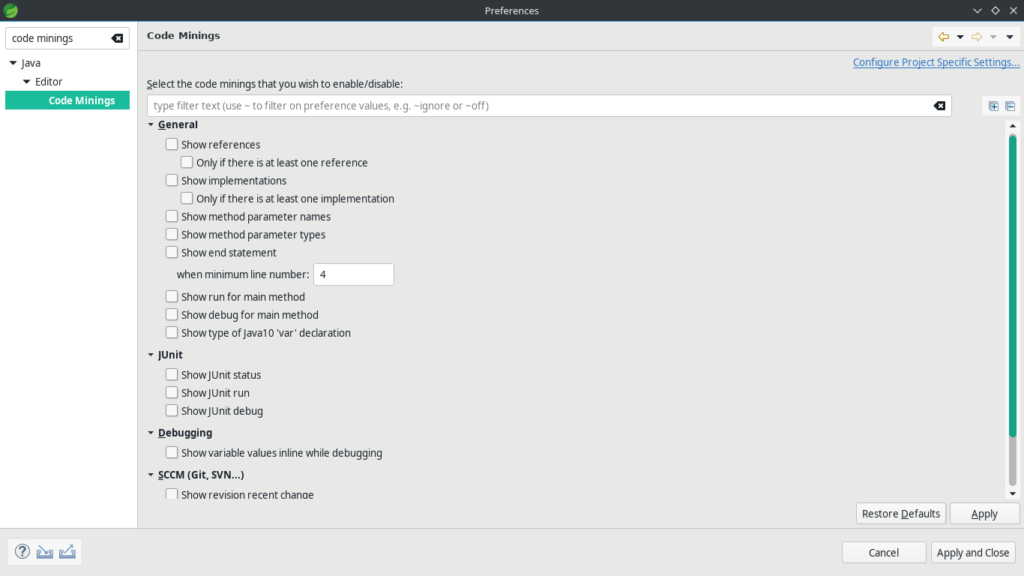The height and width of the screenshot is (576, 1024).
Task: Collapse all code mining sections
Action: click(x=1010, y=106)
